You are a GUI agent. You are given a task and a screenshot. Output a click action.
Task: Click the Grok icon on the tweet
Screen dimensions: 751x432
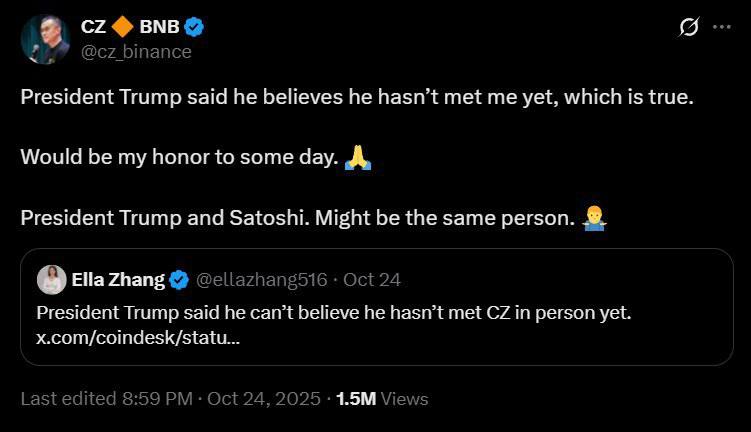coord(688,28)
